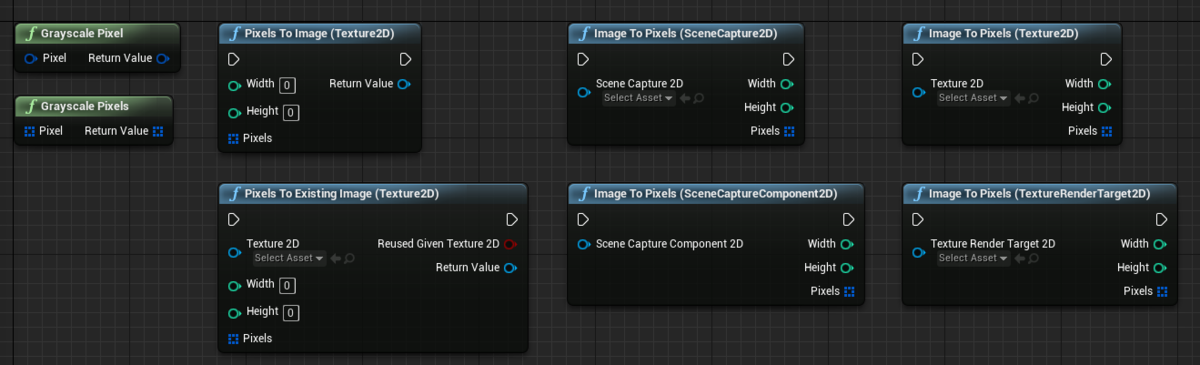
Task: Click Return Value pin on Grayscale Pixel node
Action: point(162,58)
